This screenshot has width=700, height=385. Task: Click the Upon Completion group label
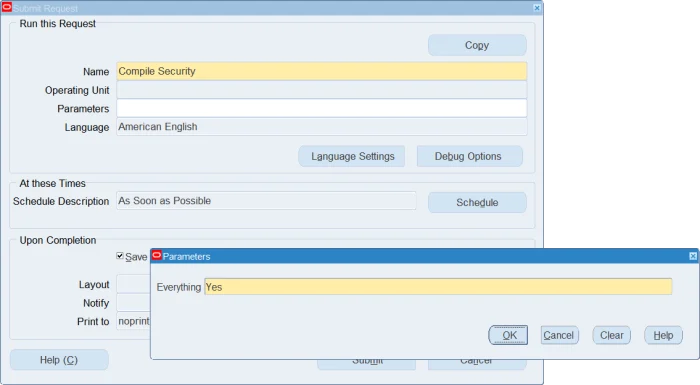click(x=58, y=240)
